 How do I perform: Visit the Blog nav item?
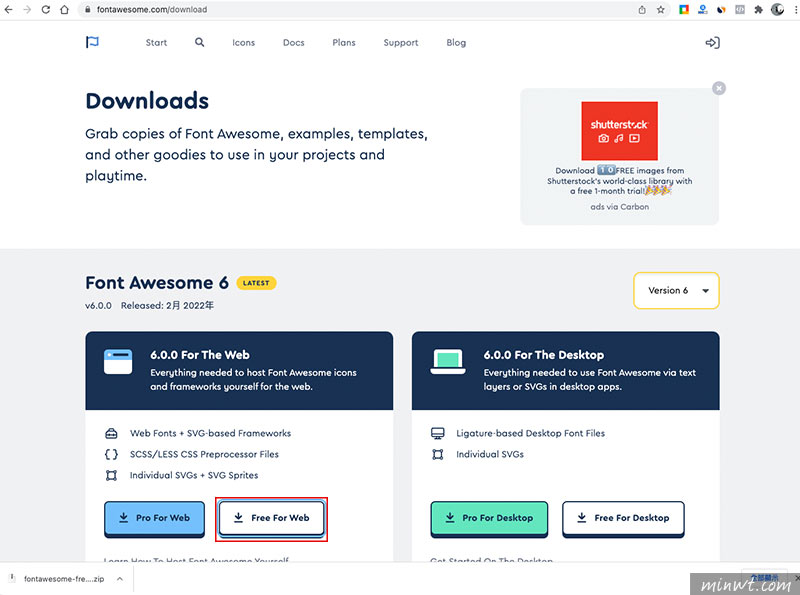pos(456,43)
